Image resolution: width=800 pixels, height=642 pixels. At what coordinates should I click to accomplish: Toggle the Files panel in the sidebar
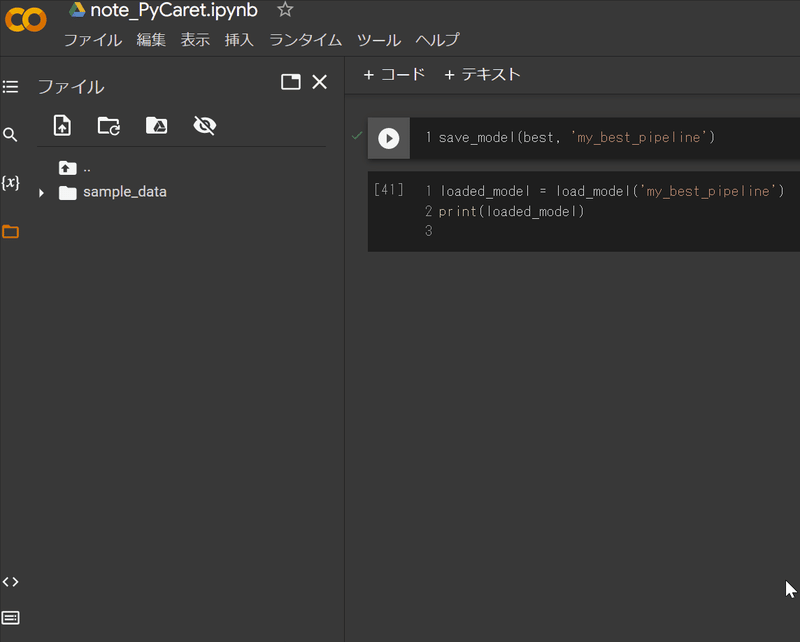pos(10,231)
